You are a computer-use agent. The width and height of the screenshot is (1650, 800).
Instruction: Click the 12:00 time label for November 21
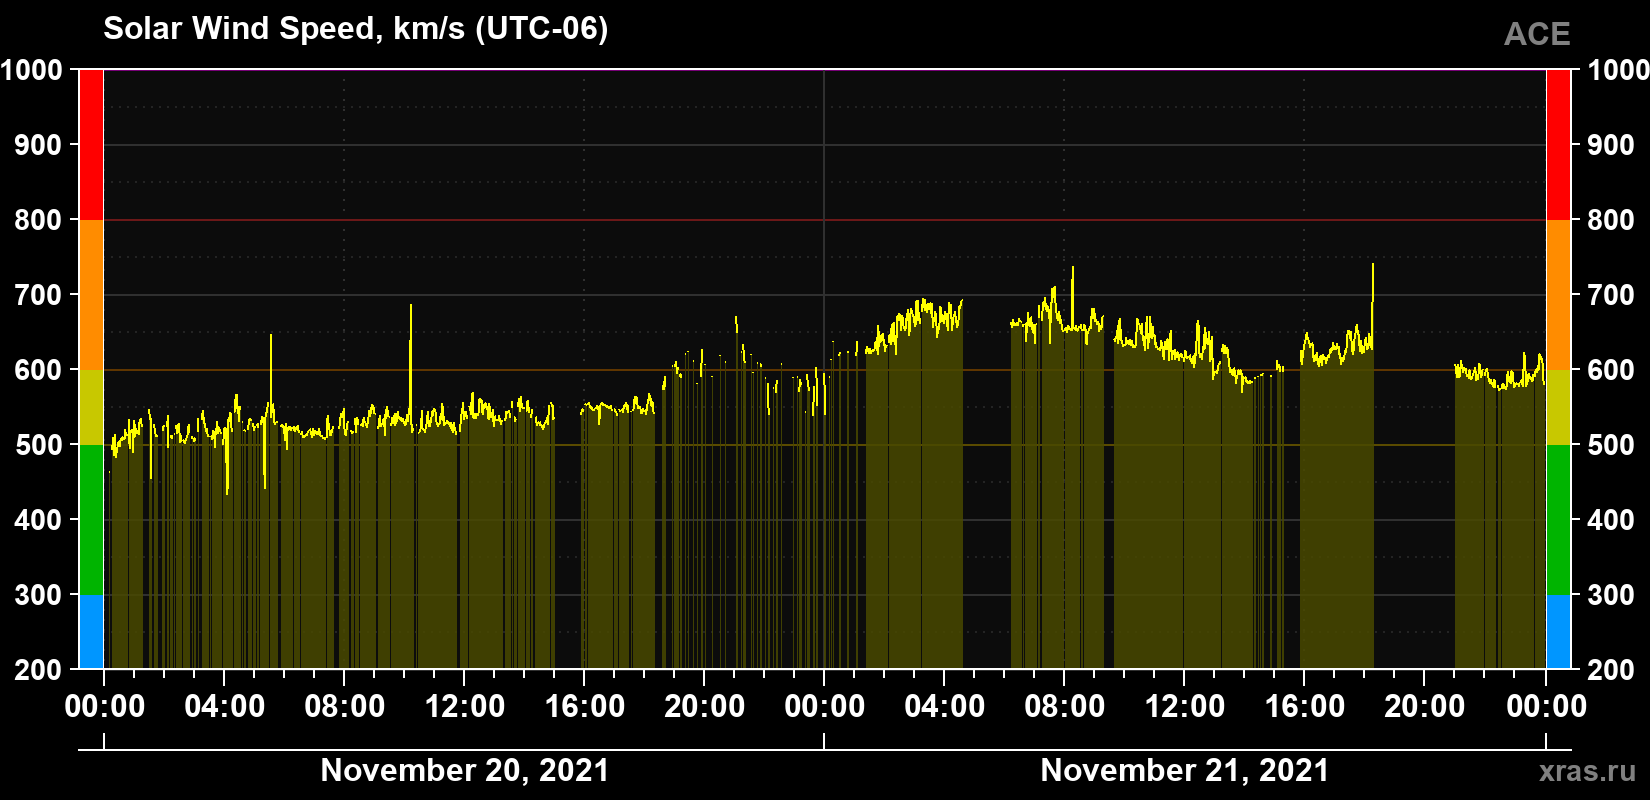pyautogui.click(x=1185, y=707)
